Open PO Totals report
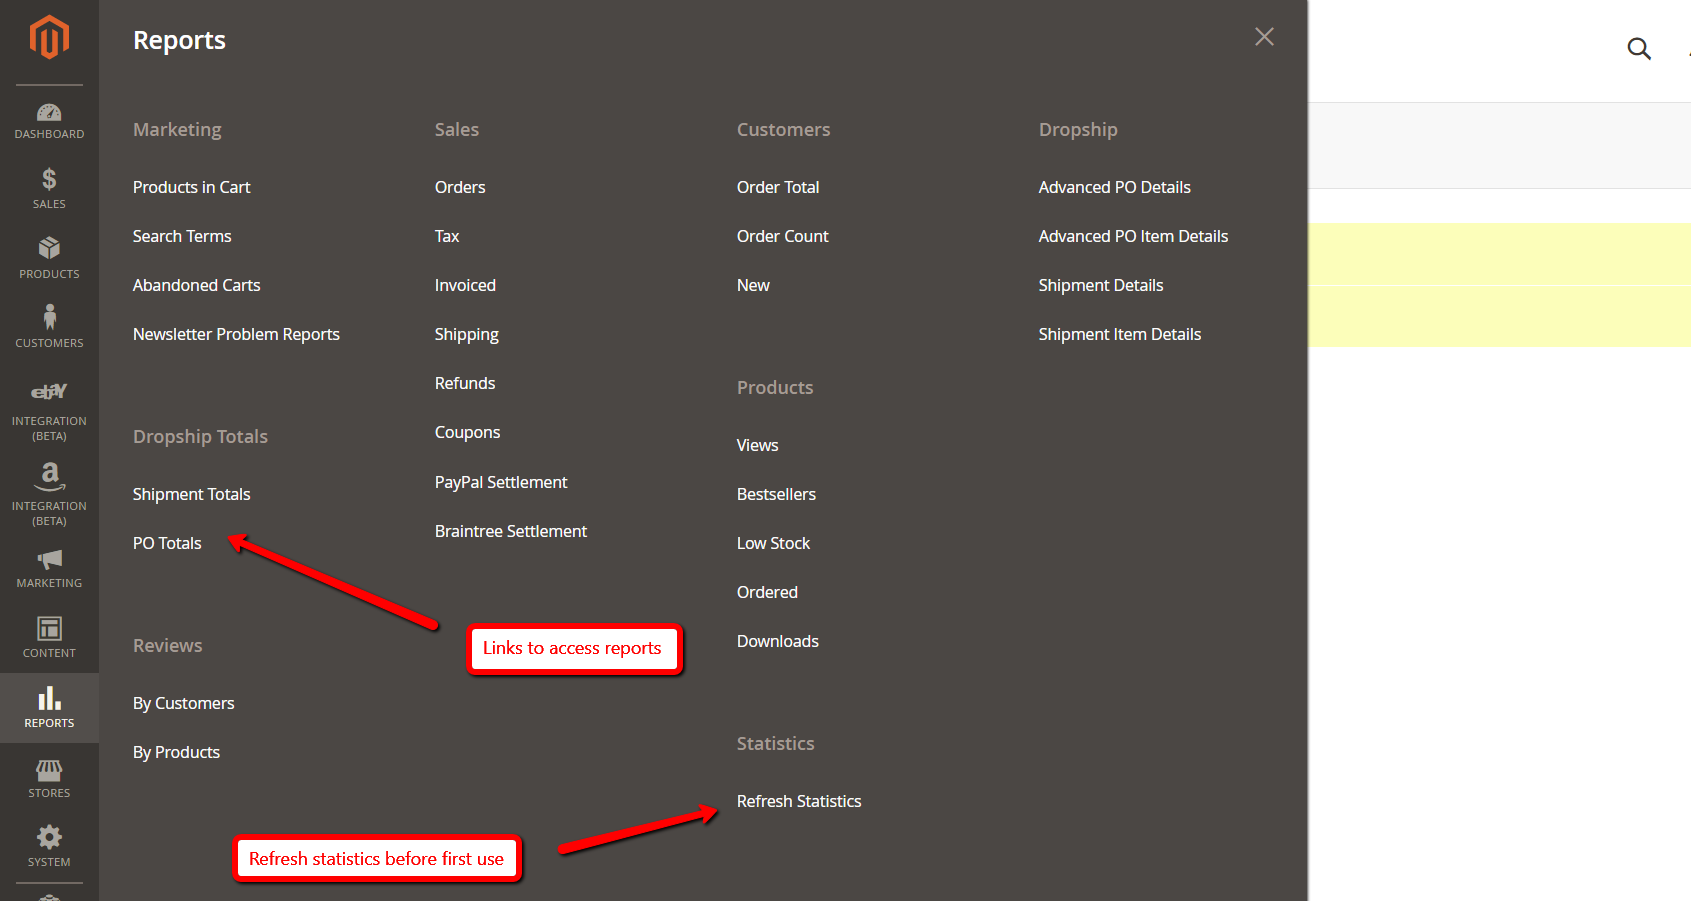Viewport: 1691px width, 901px height. pos(167,543)
